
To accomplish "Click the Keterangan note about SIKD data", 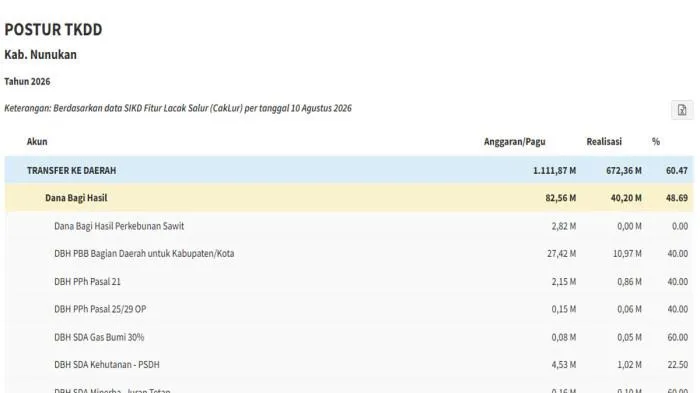I will 178,108.
